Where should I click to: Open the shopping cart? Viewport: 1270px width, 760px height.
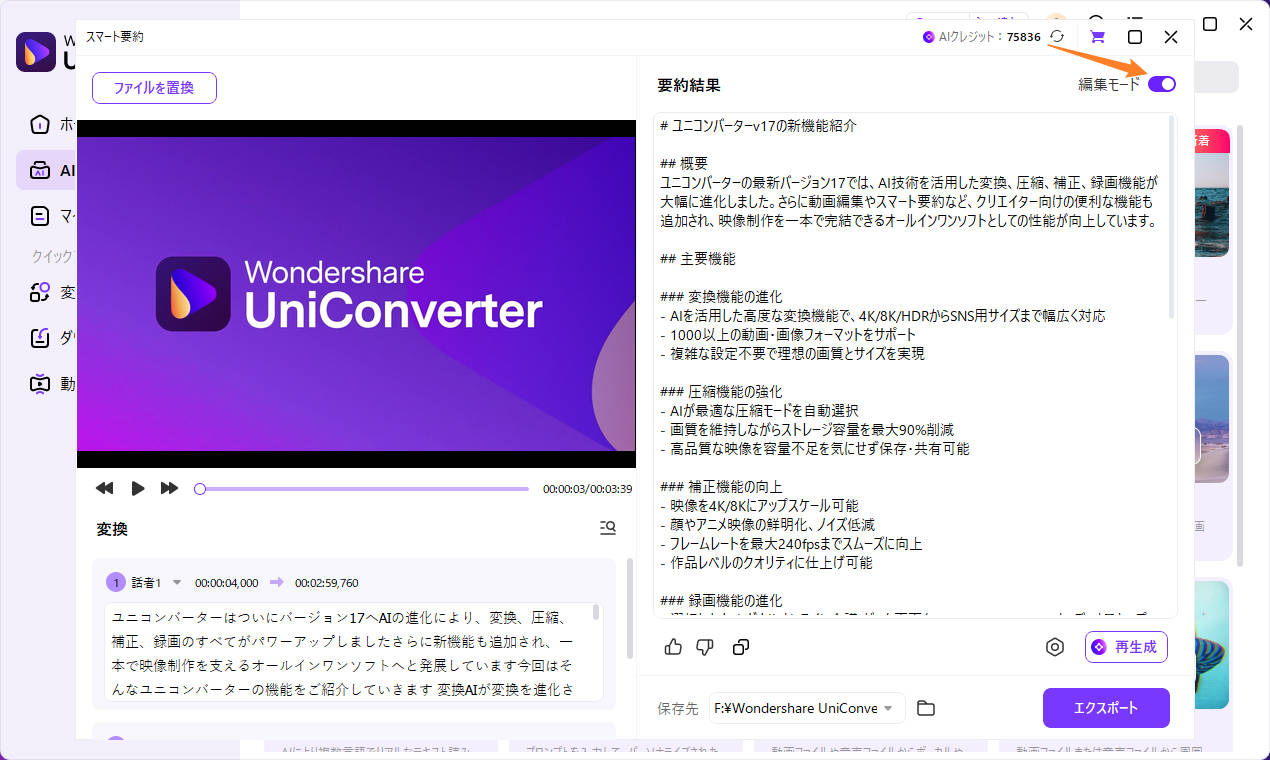tap(1096, 37)
